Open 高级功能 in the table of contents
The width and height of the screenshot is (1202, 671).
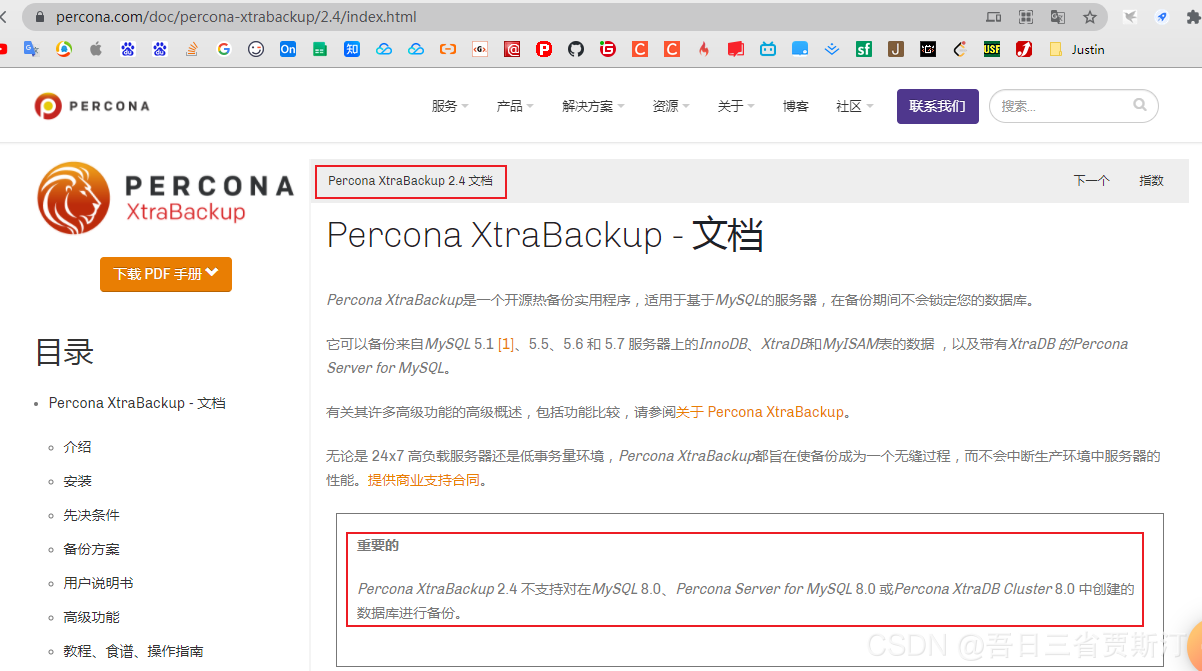(91, 617)
